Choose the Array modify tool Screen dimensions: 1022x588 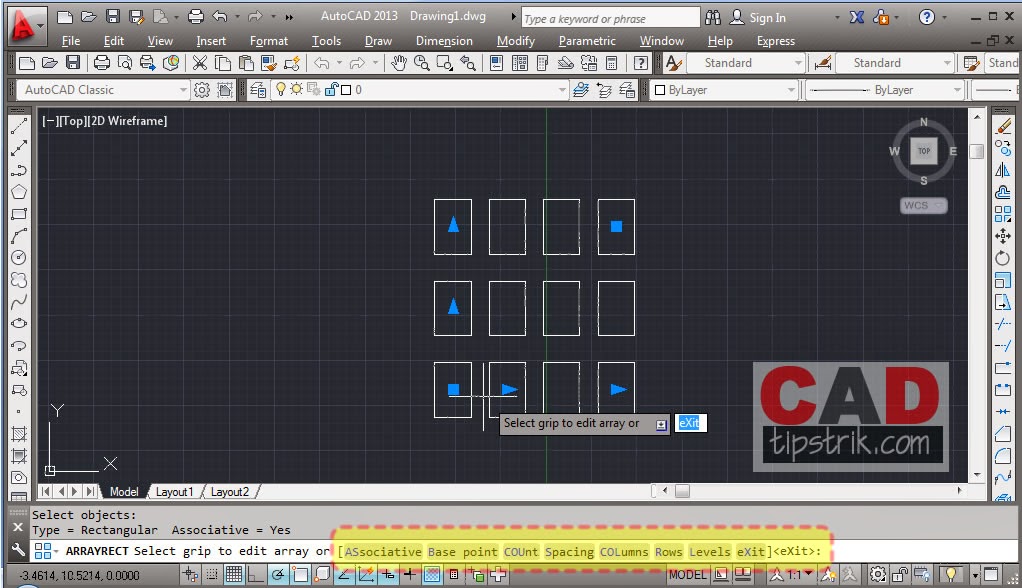[x=1003, y=214]
